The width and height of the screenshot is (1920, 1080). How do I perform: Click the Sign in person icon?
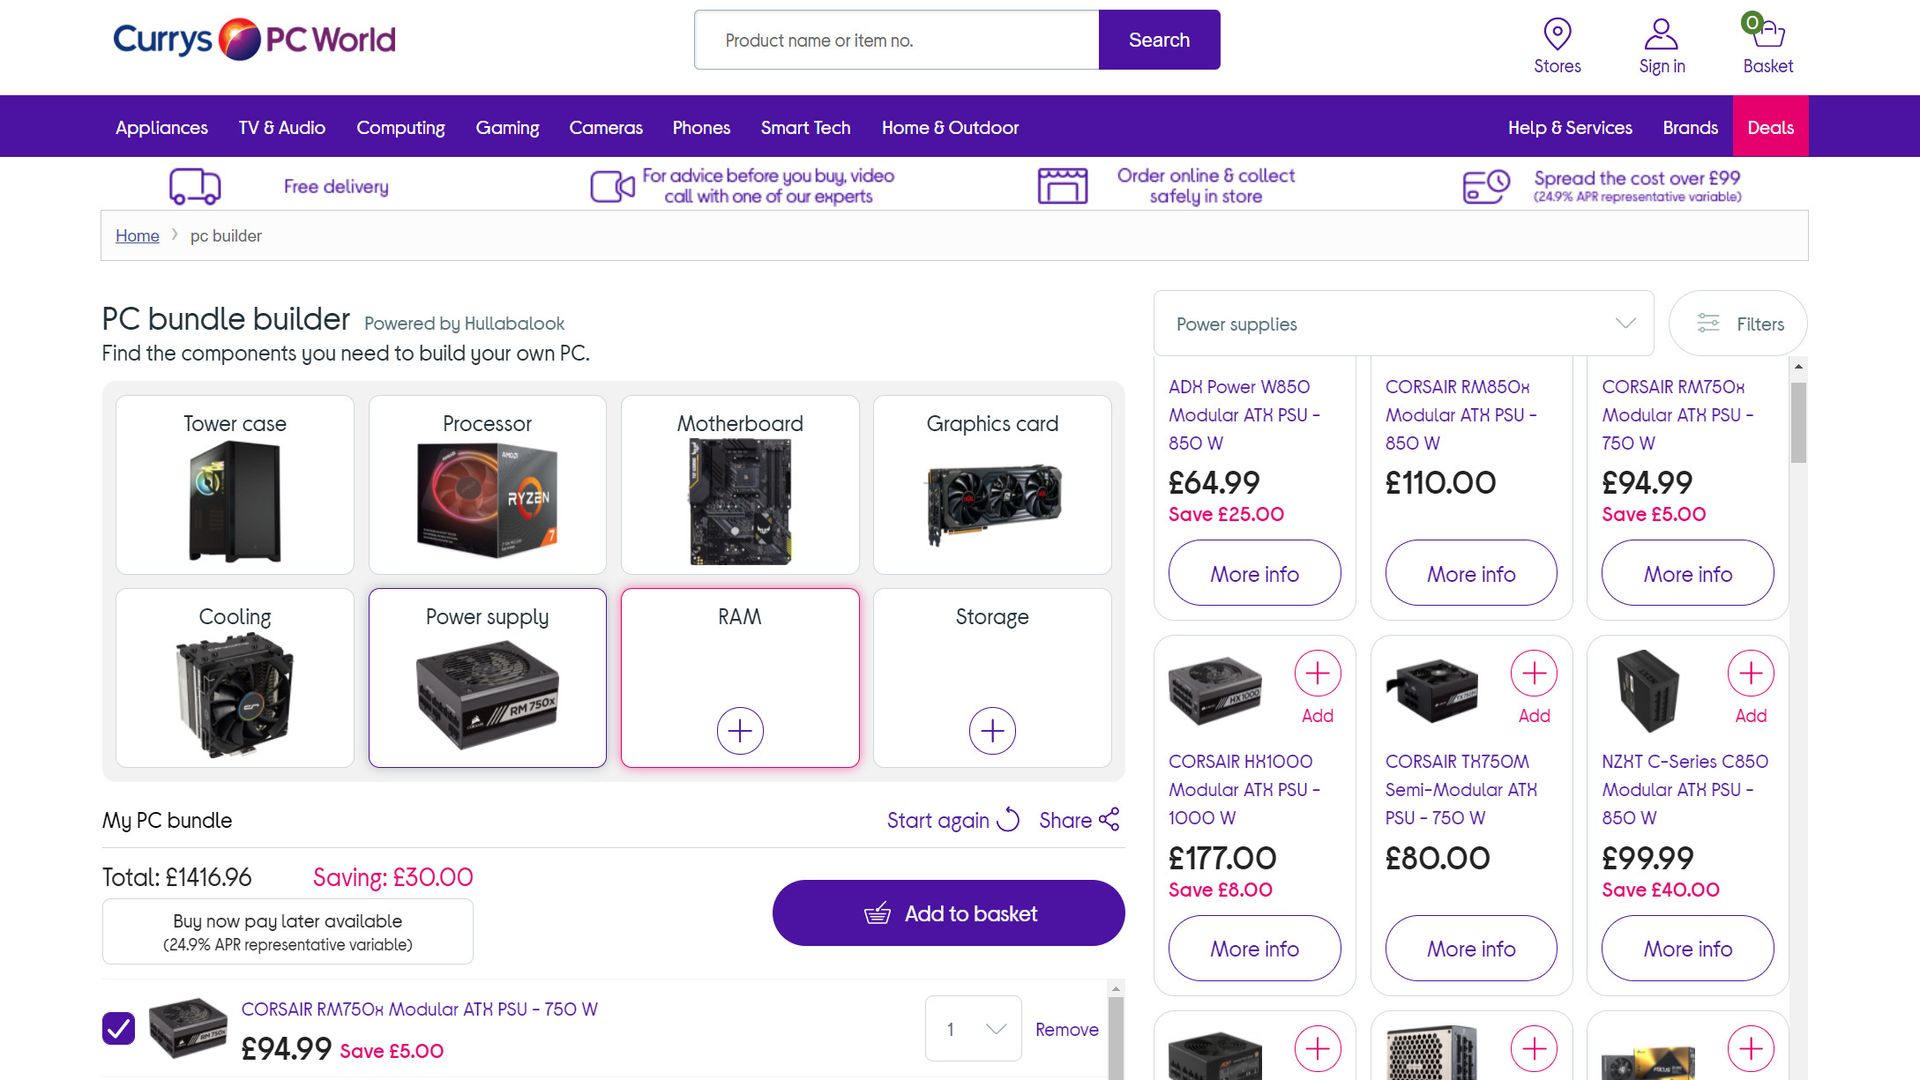pyautogui.click(x=1661, y=31)
